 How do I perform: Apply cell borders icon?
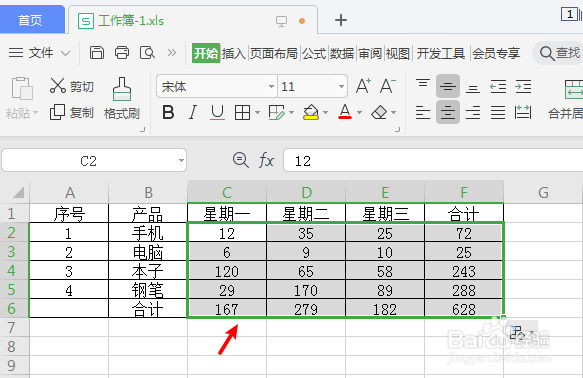tap(242, 112)
